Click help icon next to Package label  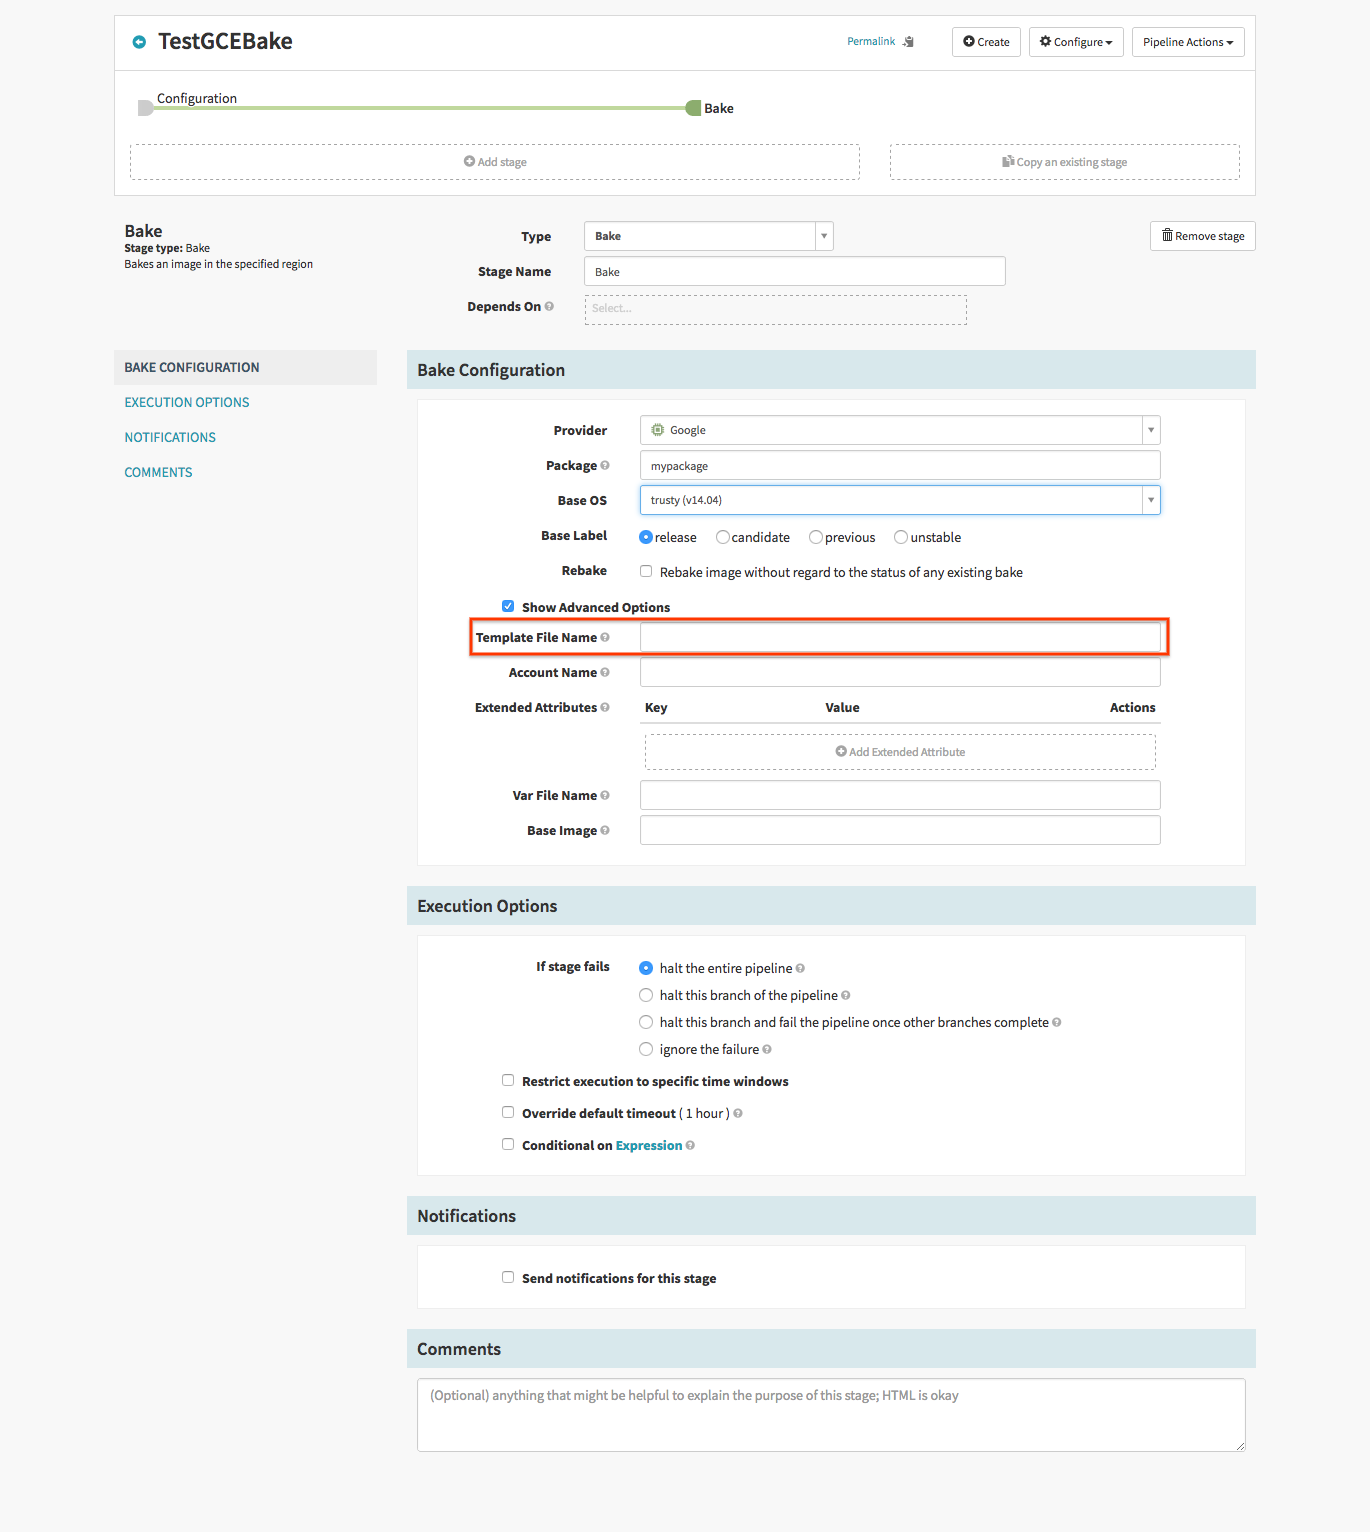pos(605,465)
